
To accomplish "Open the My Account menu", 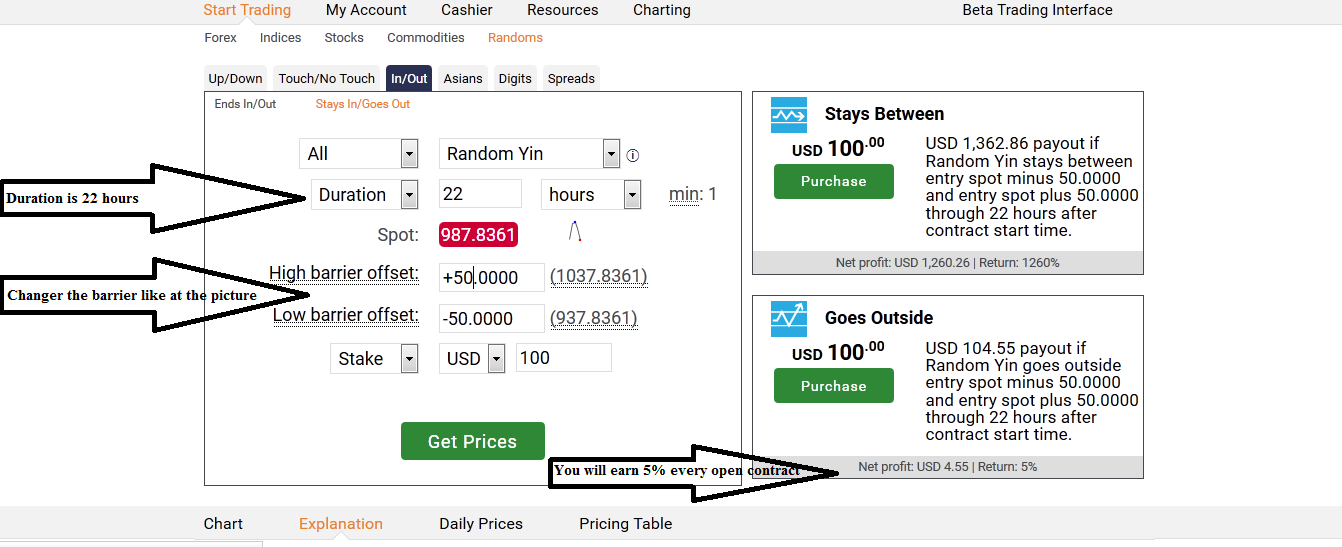I will [366, 10].
